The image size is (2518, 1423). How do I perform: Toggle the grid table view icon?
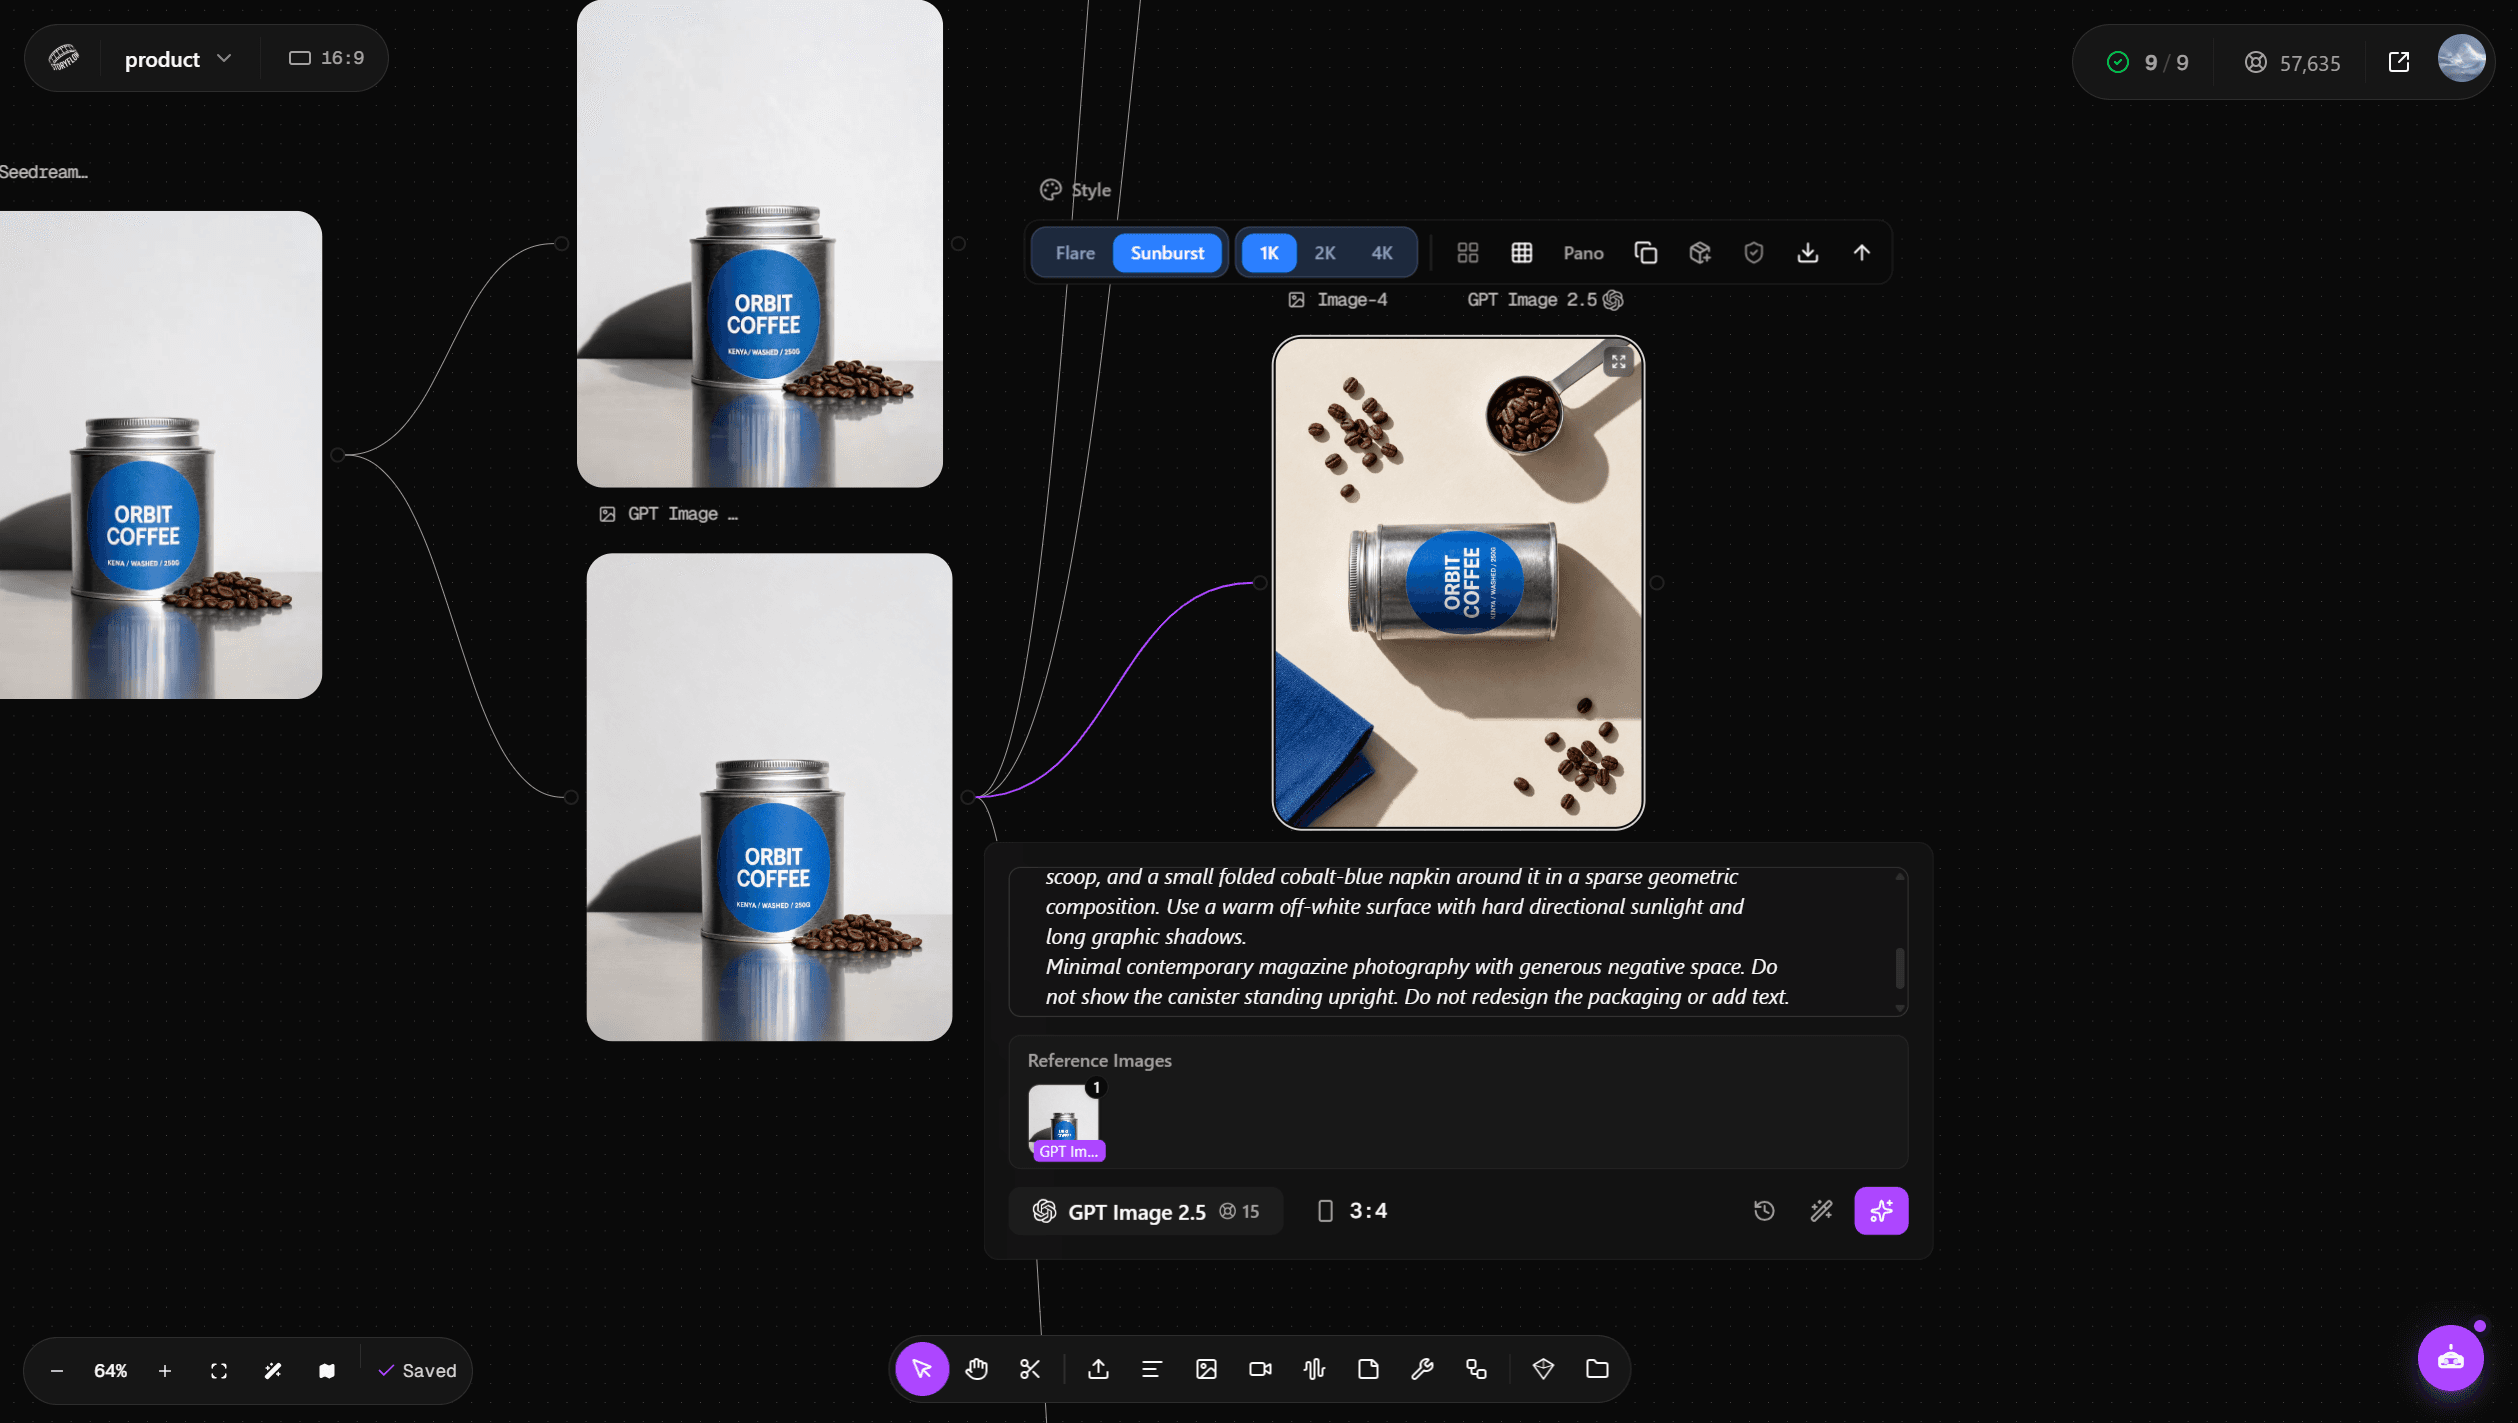(x=1521, y=253)
